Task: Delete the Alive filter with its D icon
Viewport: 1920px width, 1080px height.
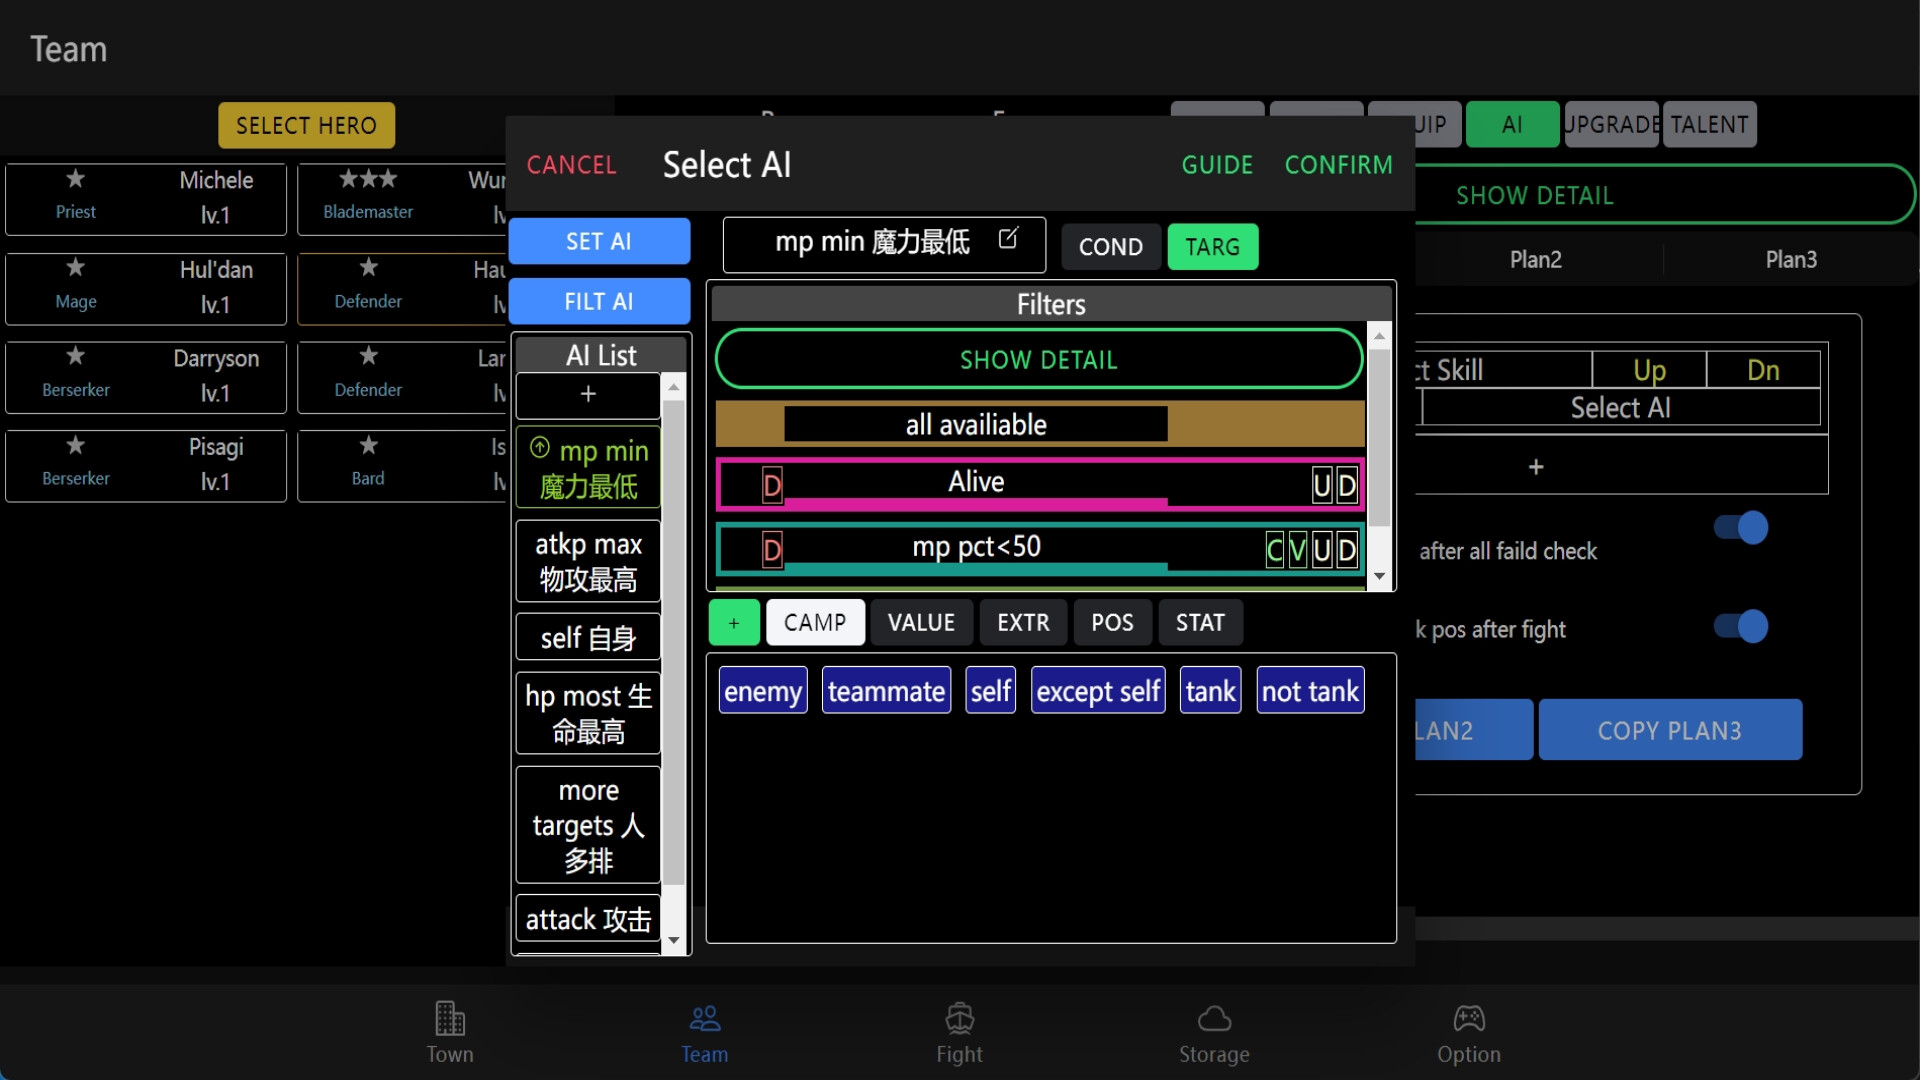Action: coord(770,485)
